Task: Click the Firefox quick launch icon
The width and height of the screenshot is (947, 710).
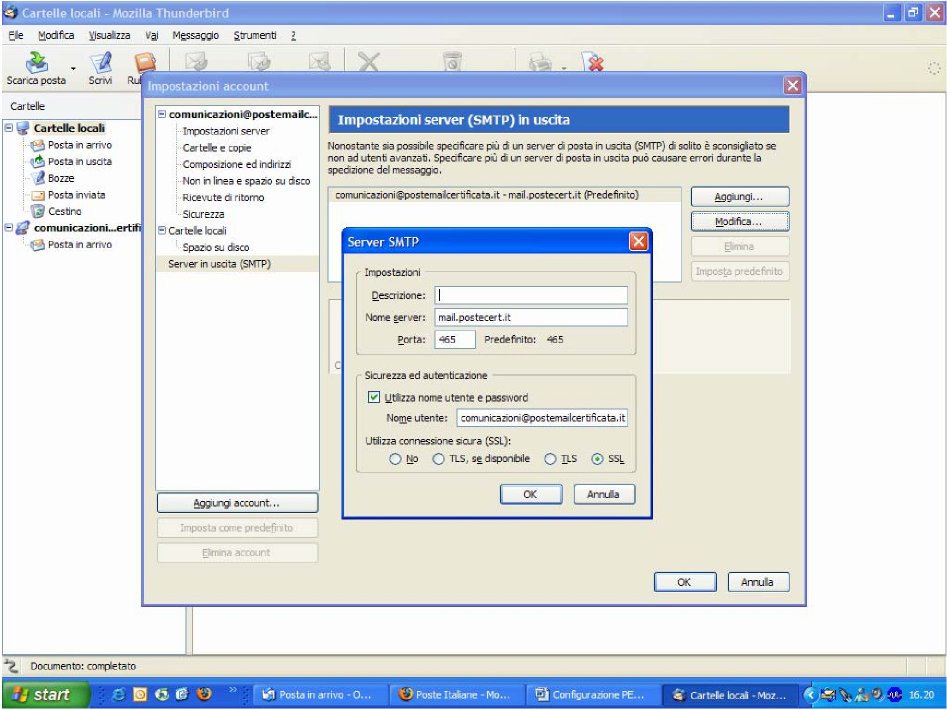Action: tap(204, 694)
